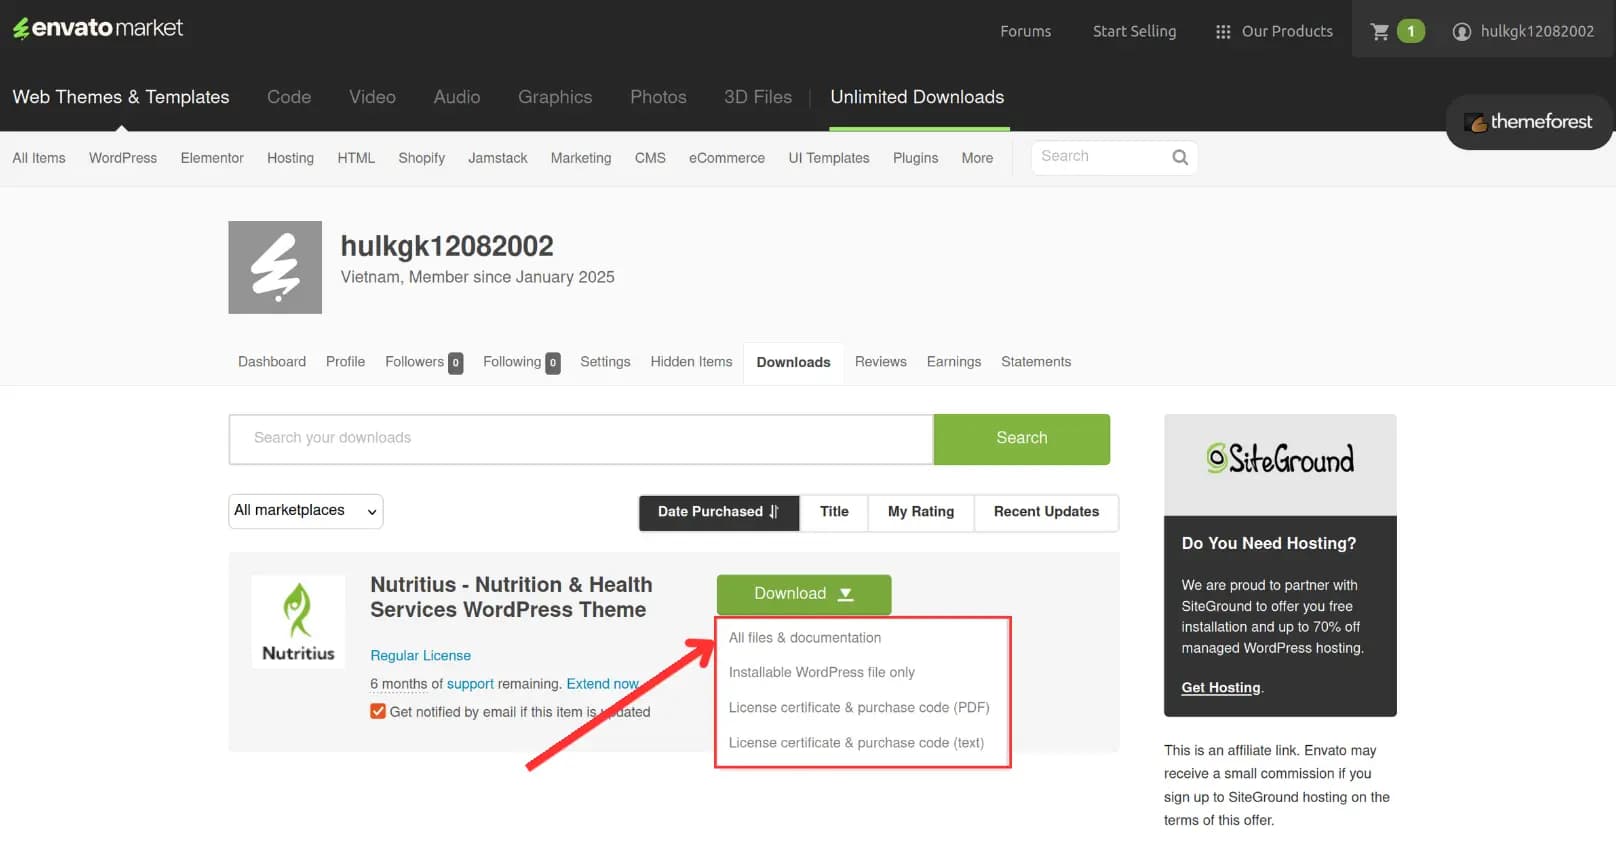
Task: Click the Our Products grid icon
Action: click(1222, 32)
